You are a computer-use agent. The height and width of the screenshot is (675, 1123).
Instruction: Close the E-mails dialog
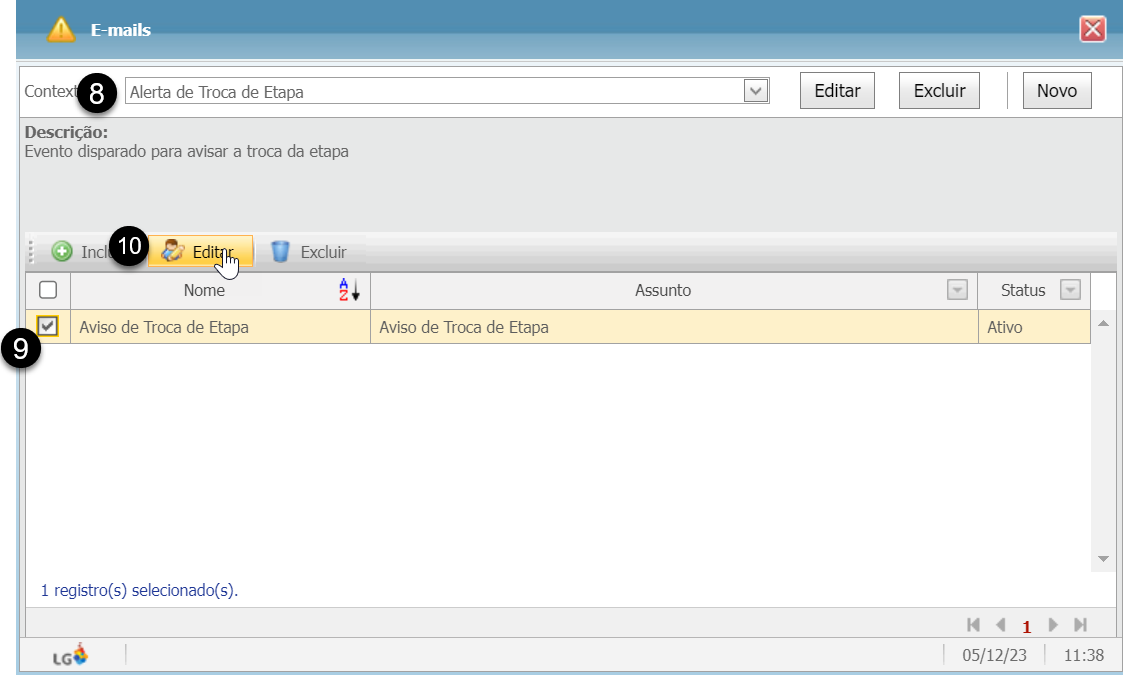pos(1092,29)
